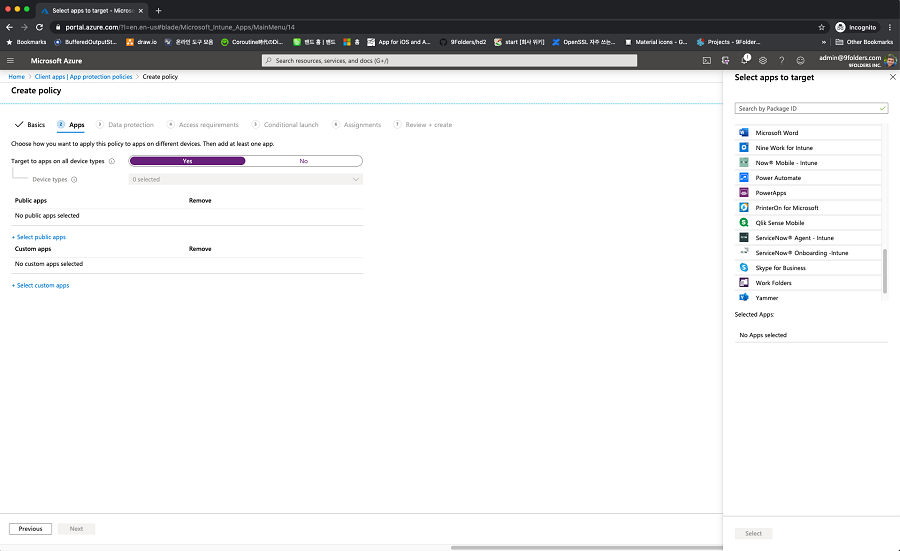Screen dimensions: 900x551
Task: Click the browser reload icon
Action: [39, 27]
